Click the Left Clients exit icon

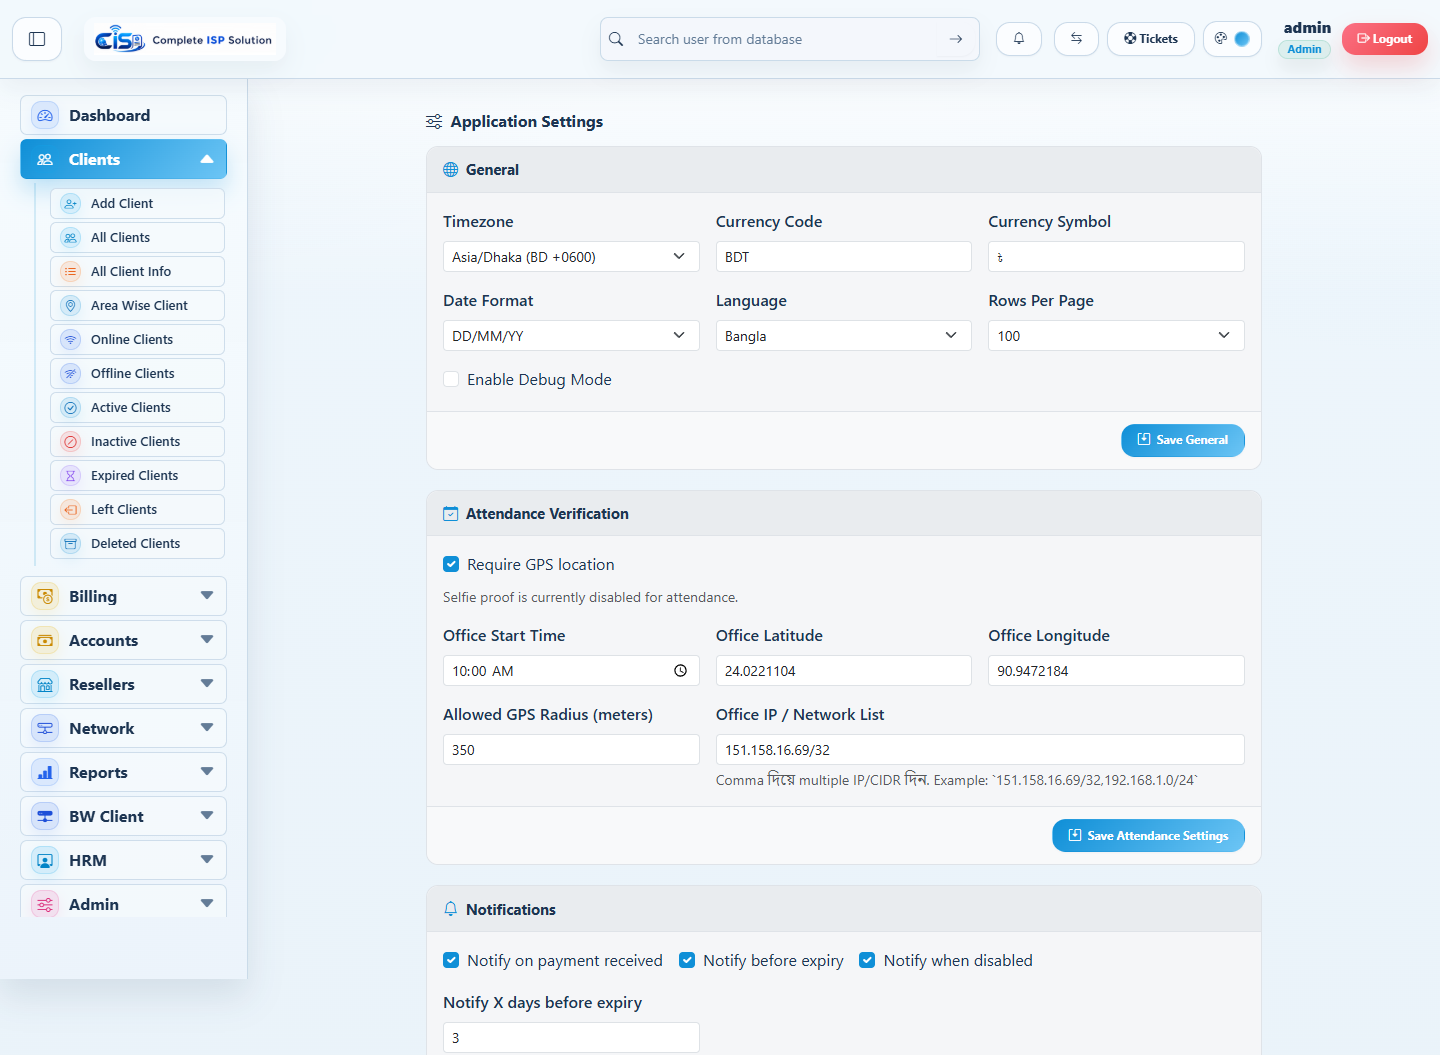coord(70,510)
